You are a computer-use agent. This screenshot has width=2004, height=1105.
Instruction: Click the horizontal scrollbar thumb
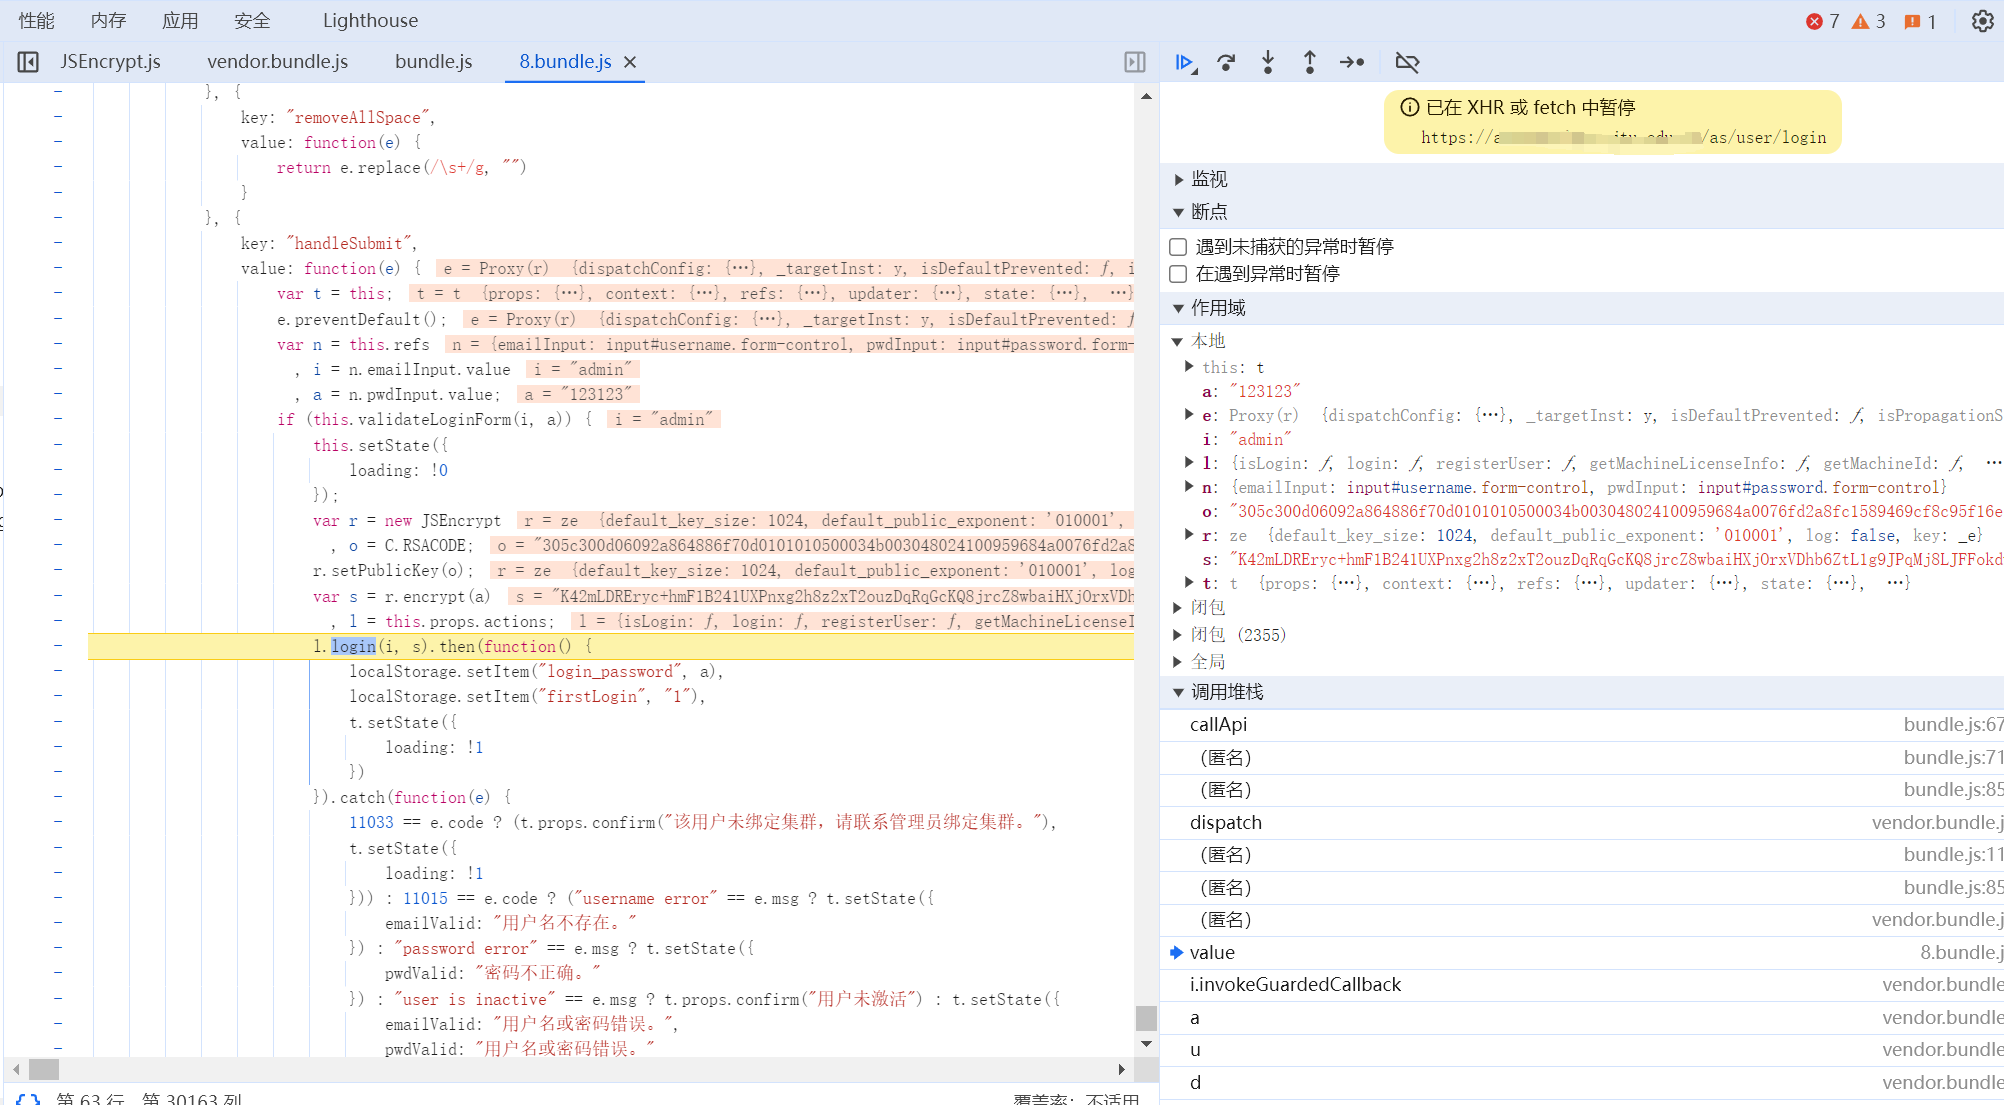[43, 1069]
